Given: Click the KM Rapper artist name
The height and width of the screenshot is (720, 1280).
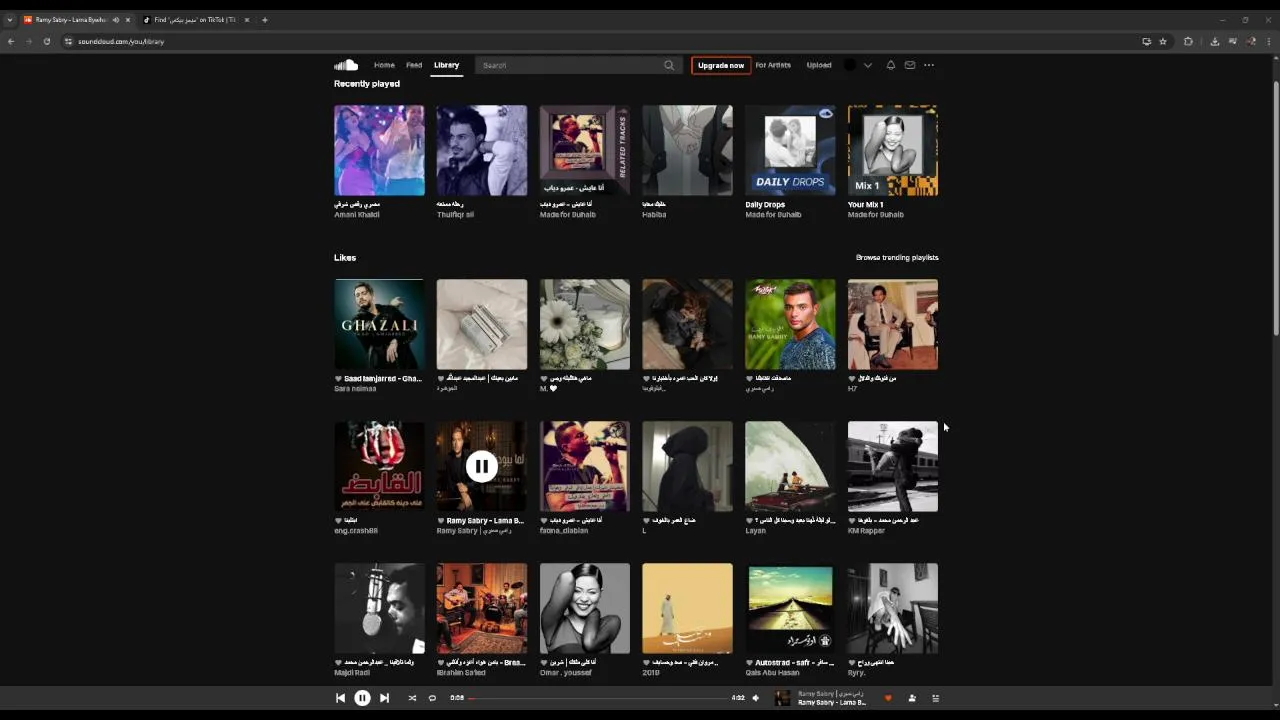Looking at the screenshot, I should point(866,530).
